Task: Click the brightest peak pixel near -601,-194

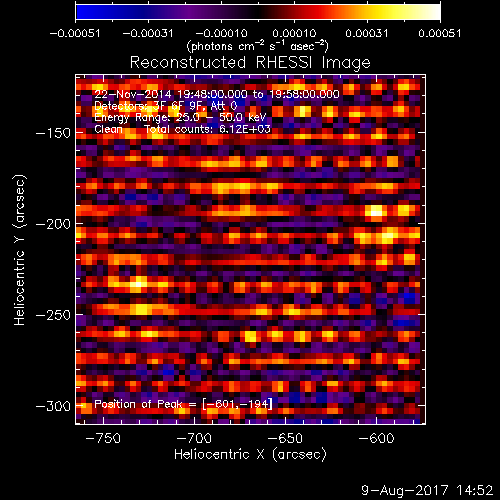Action: (x=376, y=211)
